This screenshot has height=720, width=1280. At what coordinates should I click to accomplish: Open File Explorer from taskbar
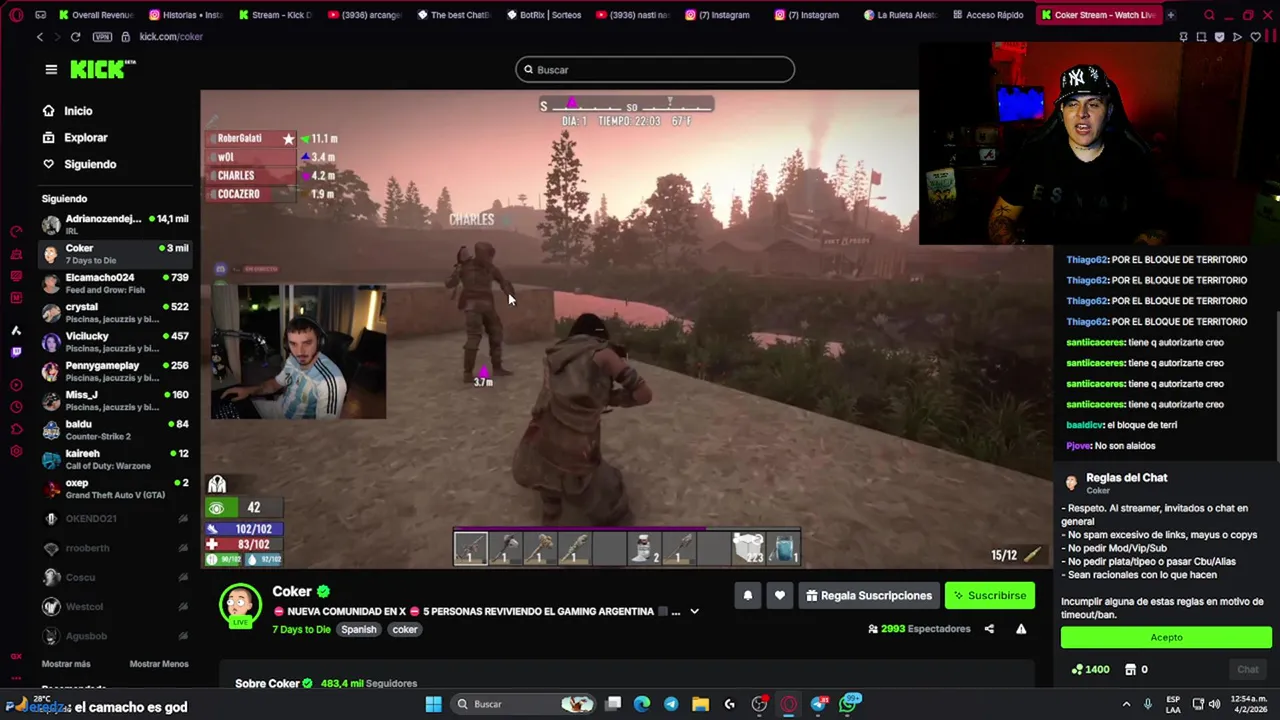[700, 704]
